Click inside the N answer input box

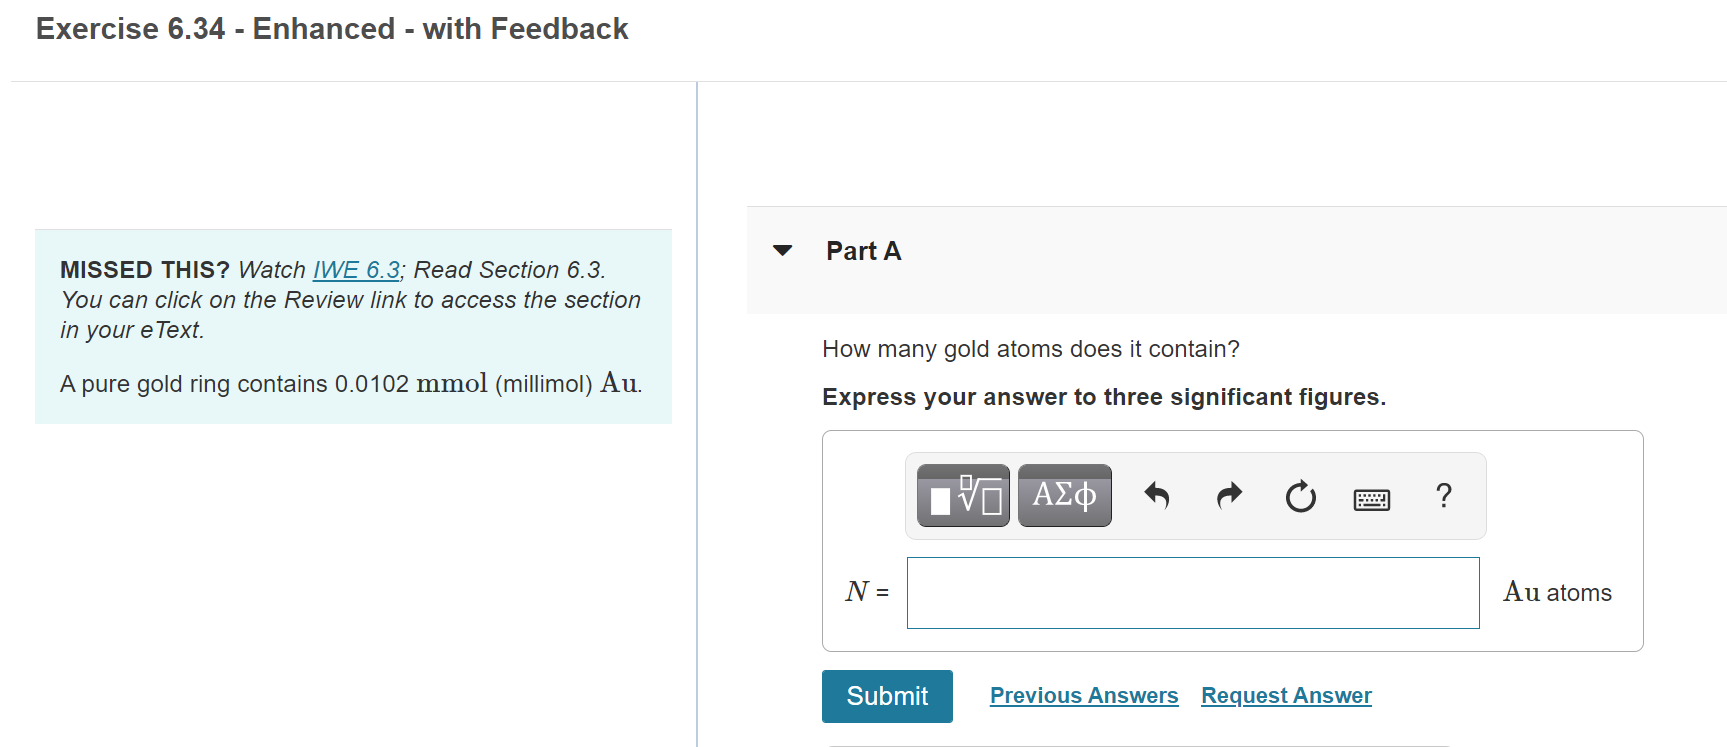coord(1192,592)
